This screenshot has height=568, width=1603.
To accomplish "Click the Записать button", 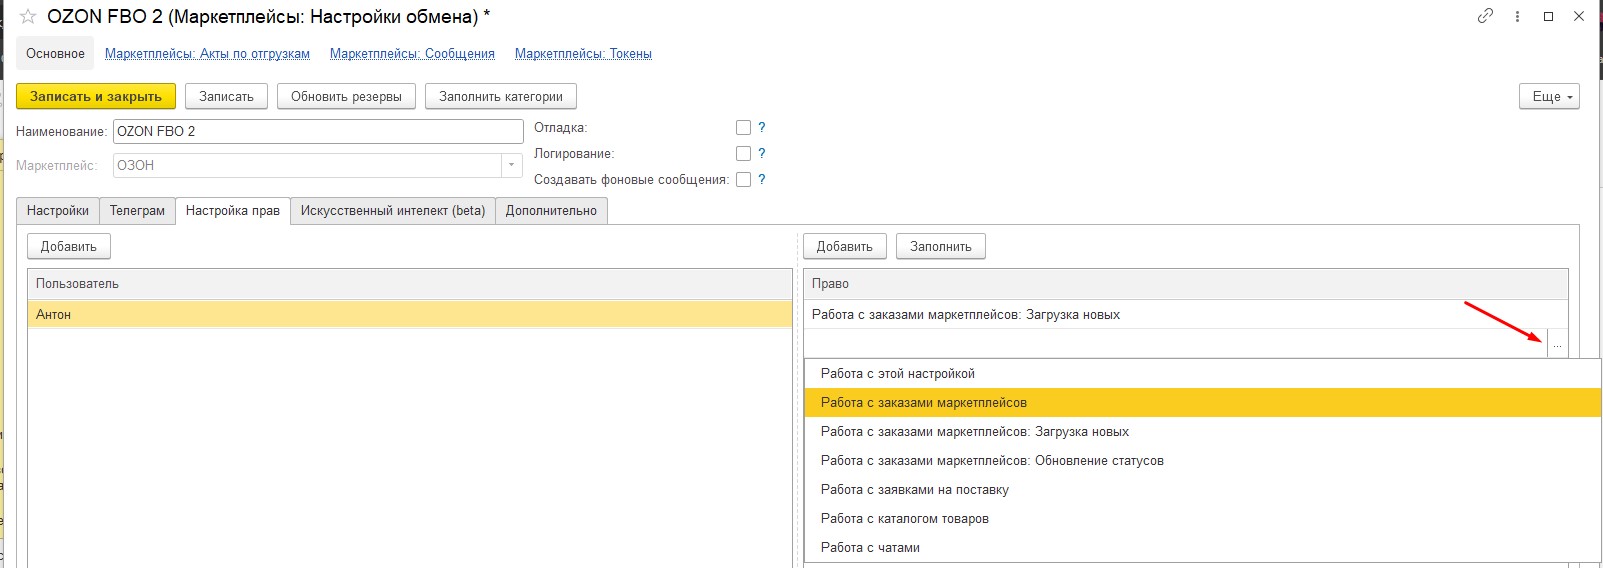I will click(226, 96).
